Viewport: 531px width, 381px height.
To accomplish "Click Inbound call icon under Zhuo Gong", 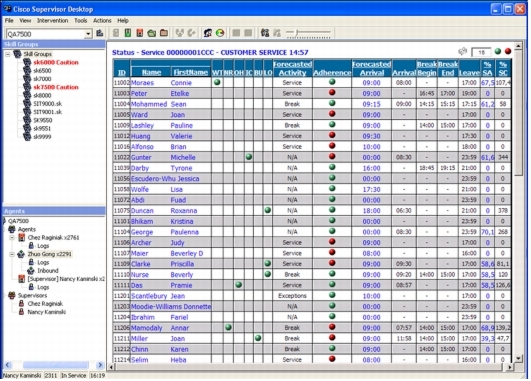I will click(31, 271).
